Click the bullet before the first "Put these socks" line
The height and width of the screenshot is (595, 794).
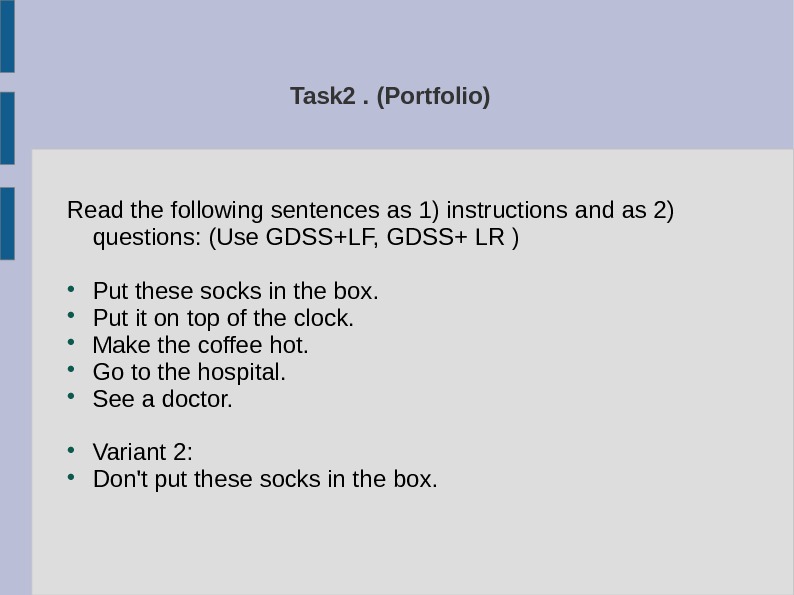click(x=72, y=290)
